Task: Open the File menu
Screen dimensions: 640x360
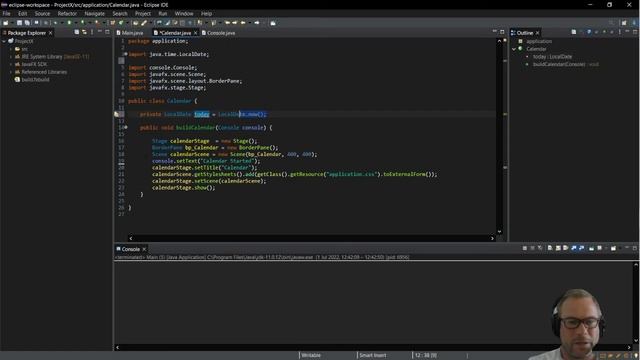Action: [x=7, y=13]
